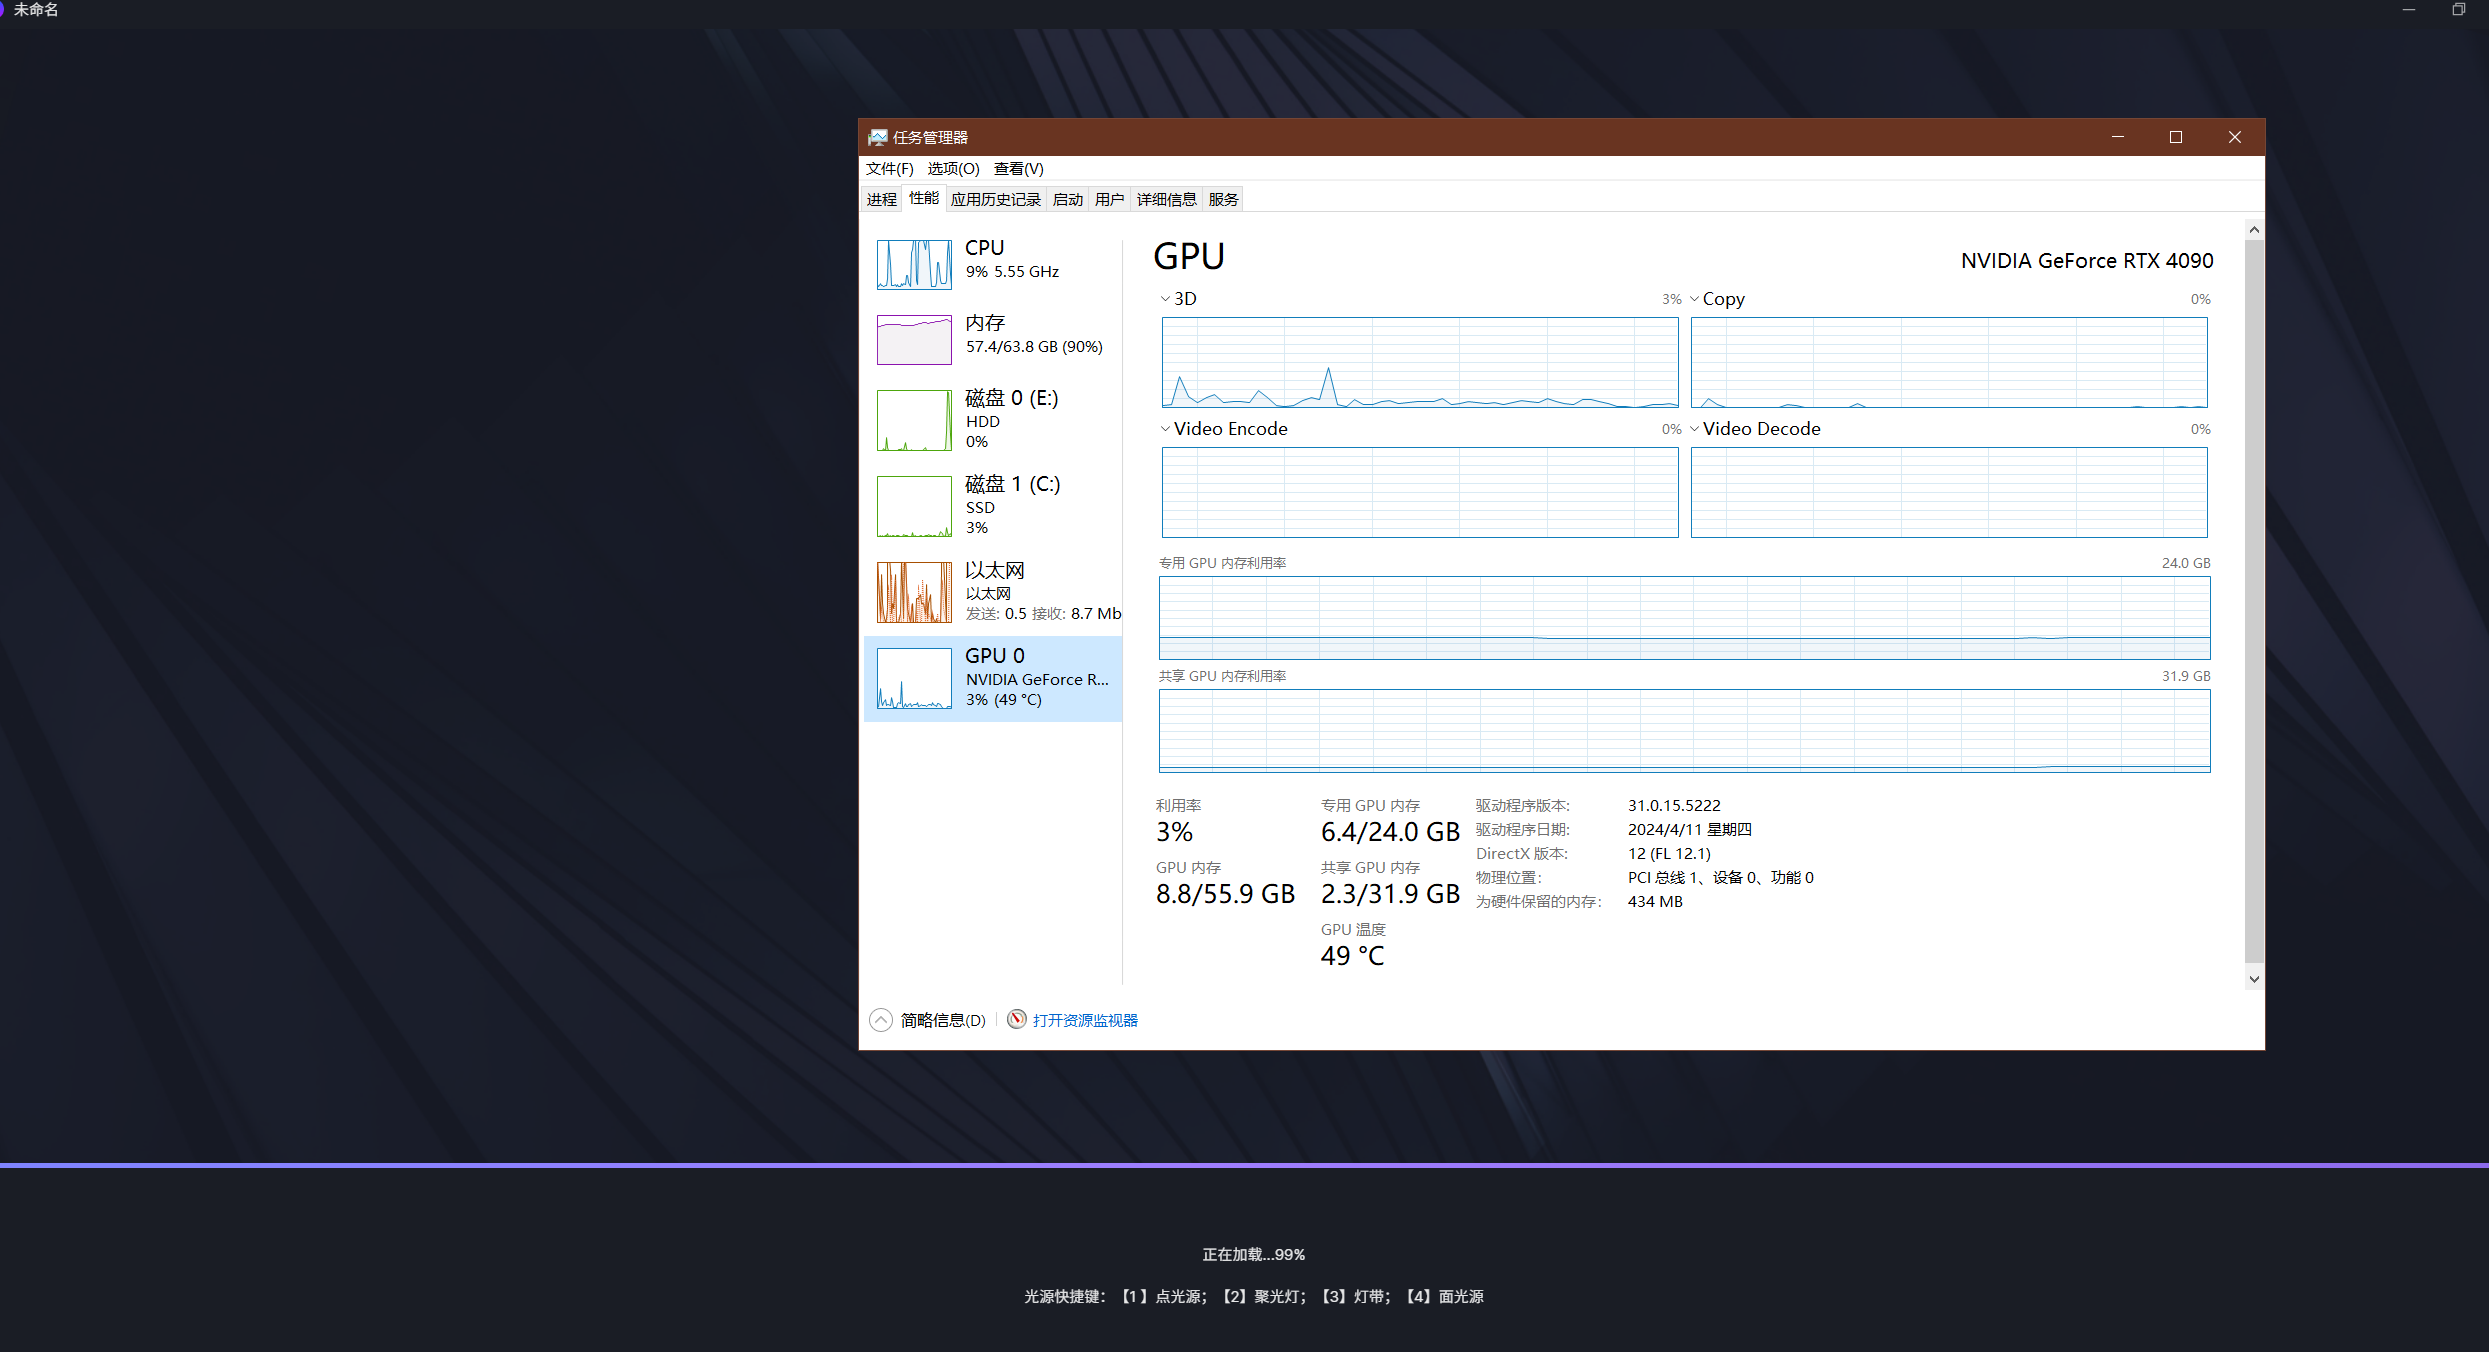
Task: Open disk 0 (E:) HDD performance graph
Action: 913,420
